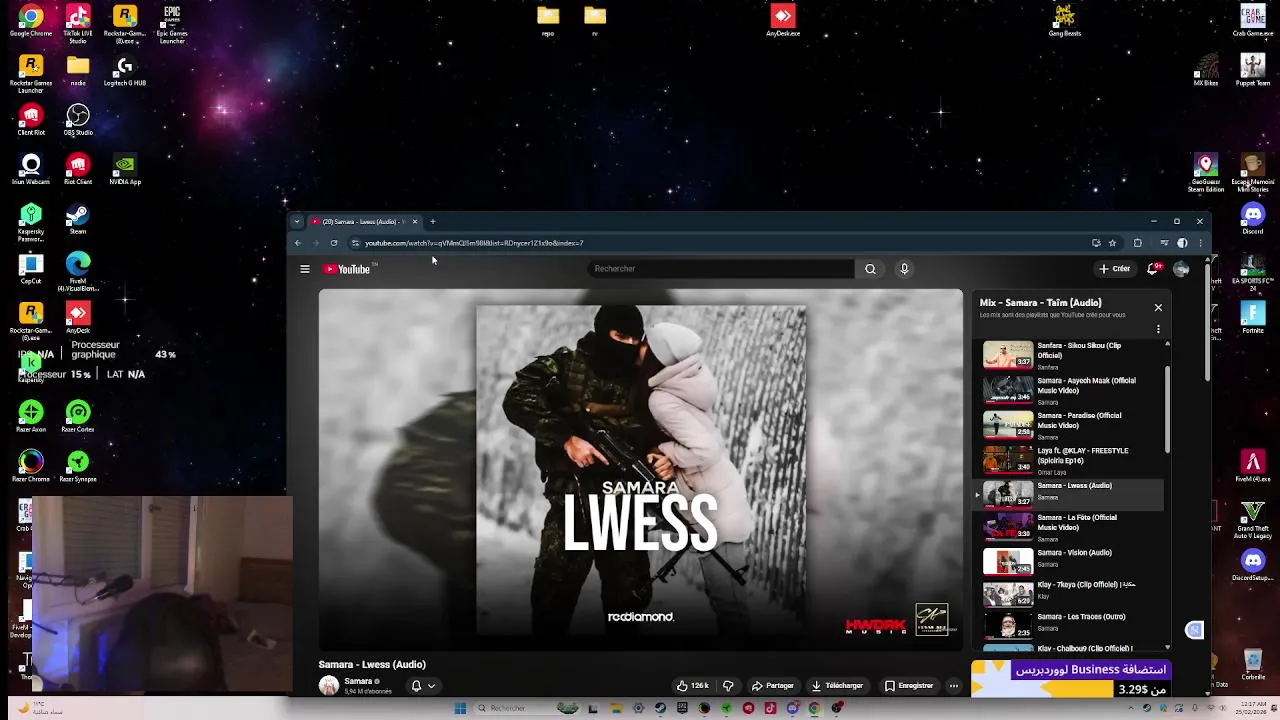Image resolution: width=1280 pixels, height=720 pixels.
Task: Click the Partager share button
Action: point(772,686)
